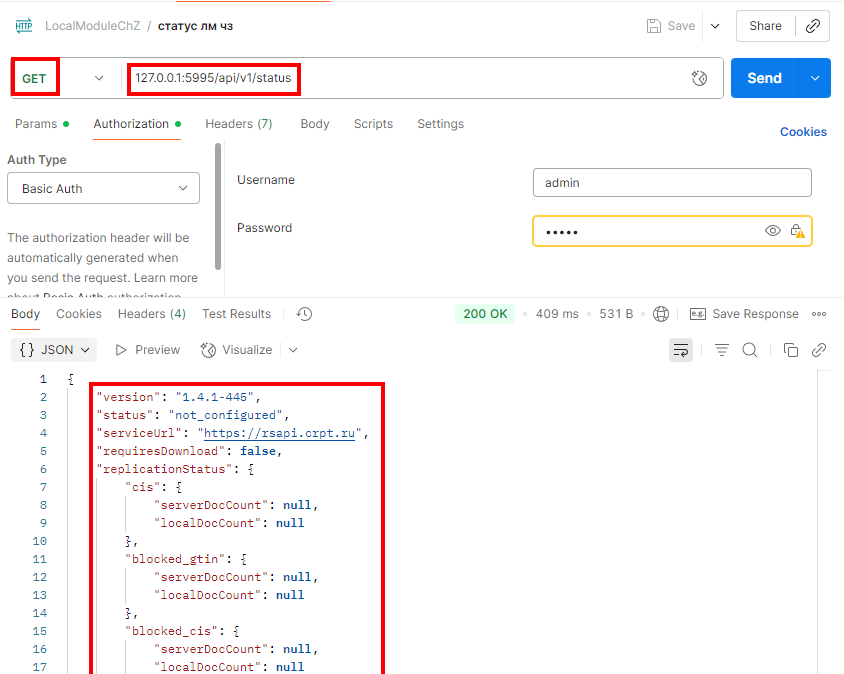Copy the response link icon

tap(819, 350)
